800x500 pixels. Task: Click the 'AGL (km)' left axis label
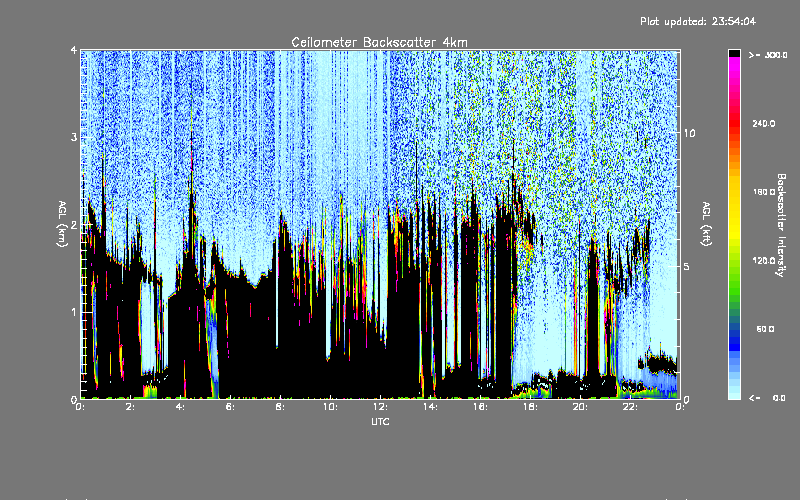click(x=62, y=224)
